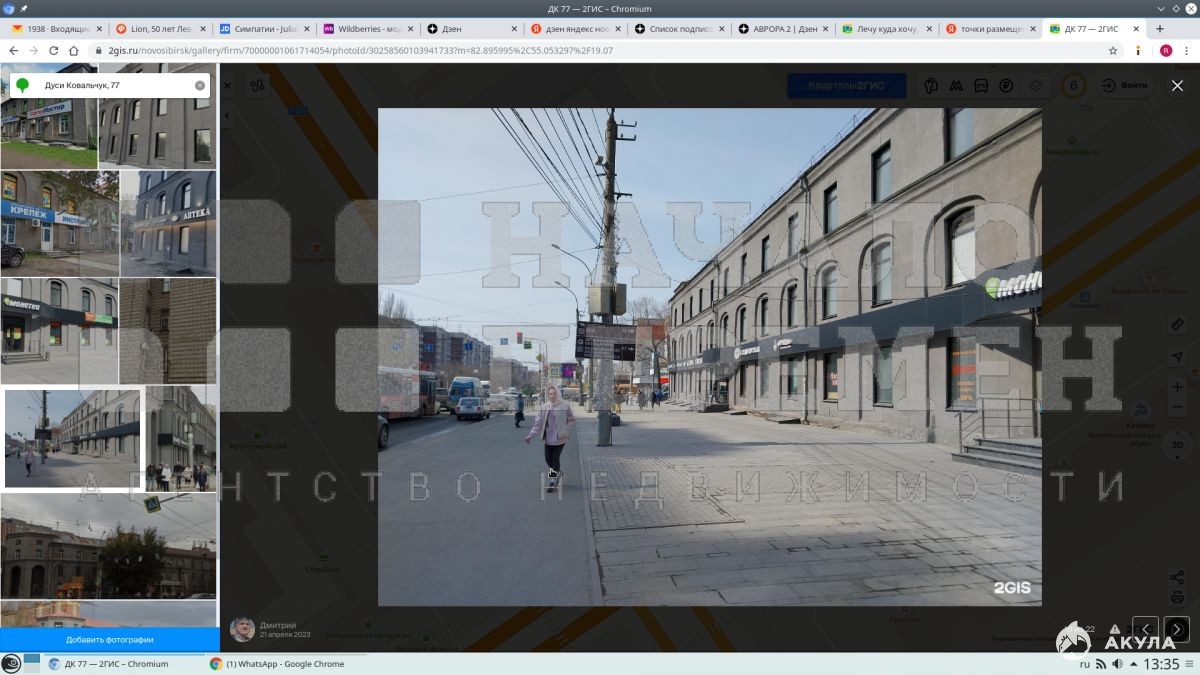1200x675 pixels.
Task: Click the share icon on map
Action: click(1177, 577)
